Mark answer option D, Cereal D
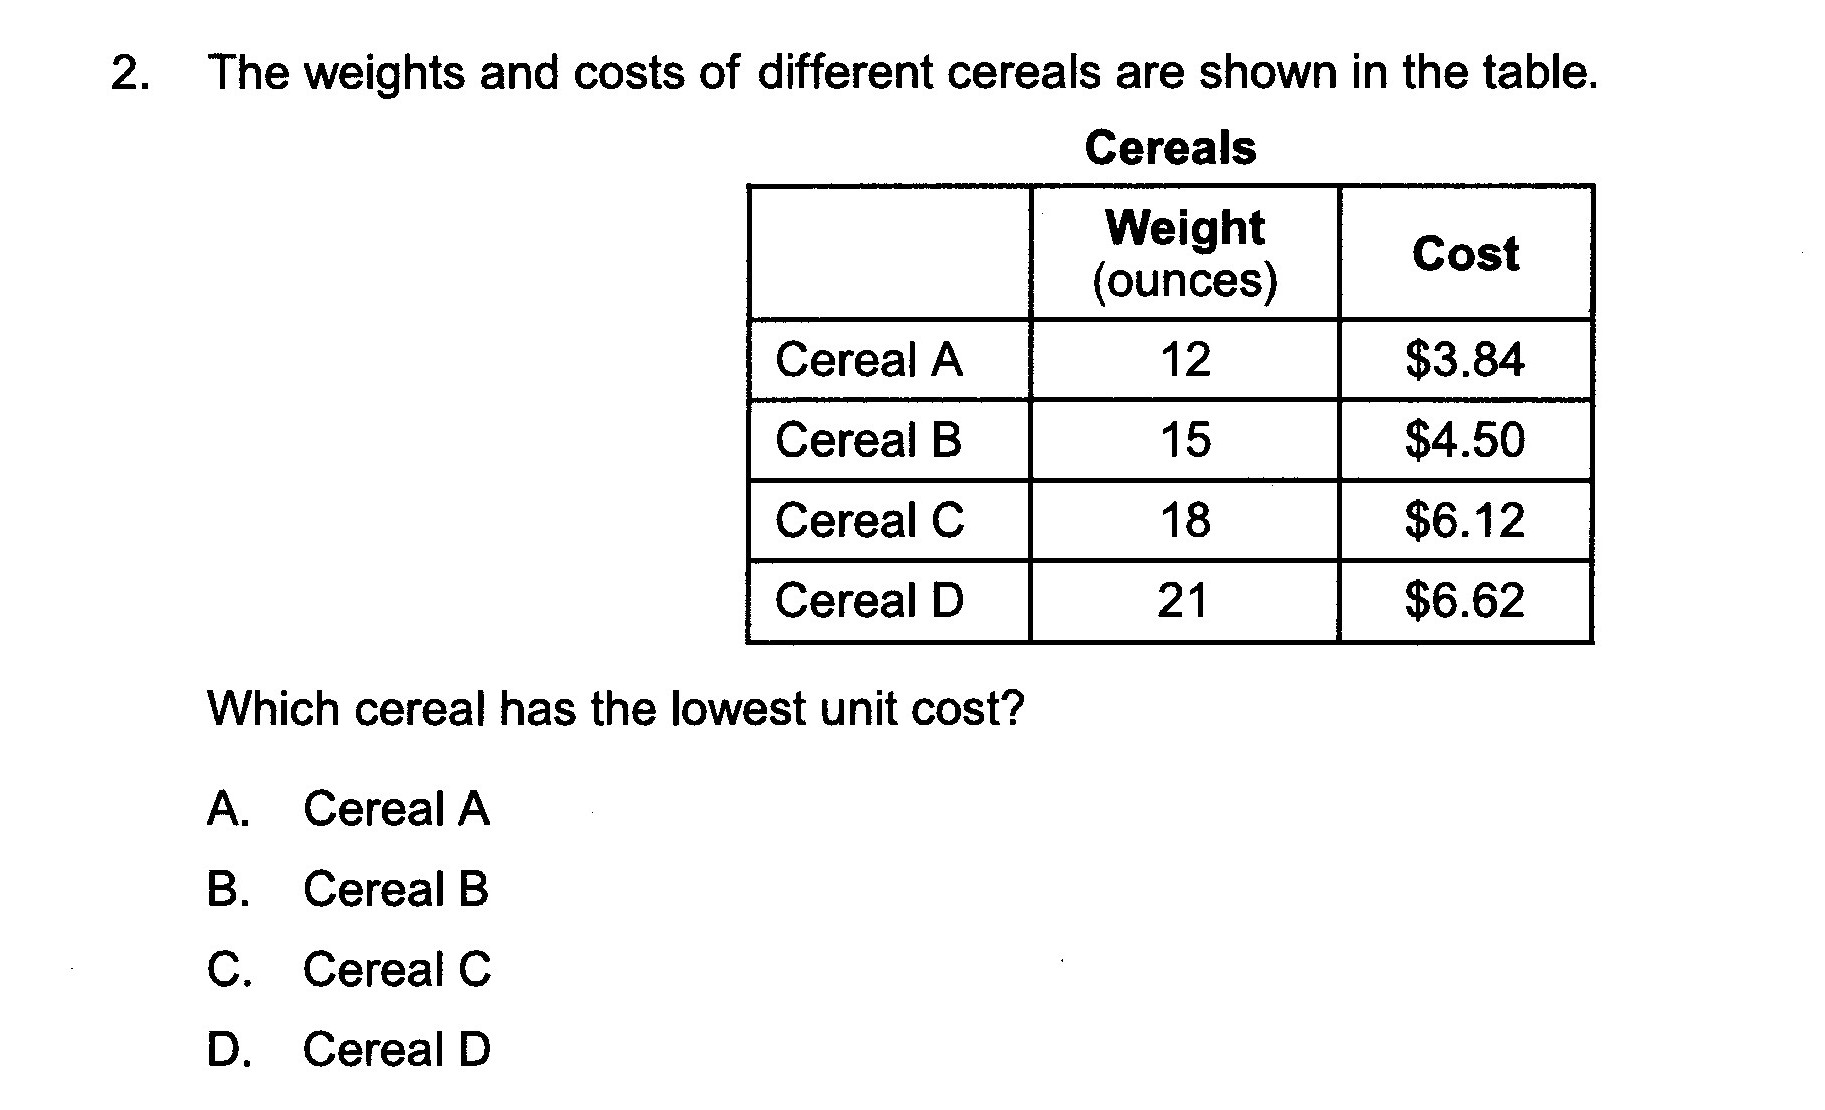 [349, 1049]
